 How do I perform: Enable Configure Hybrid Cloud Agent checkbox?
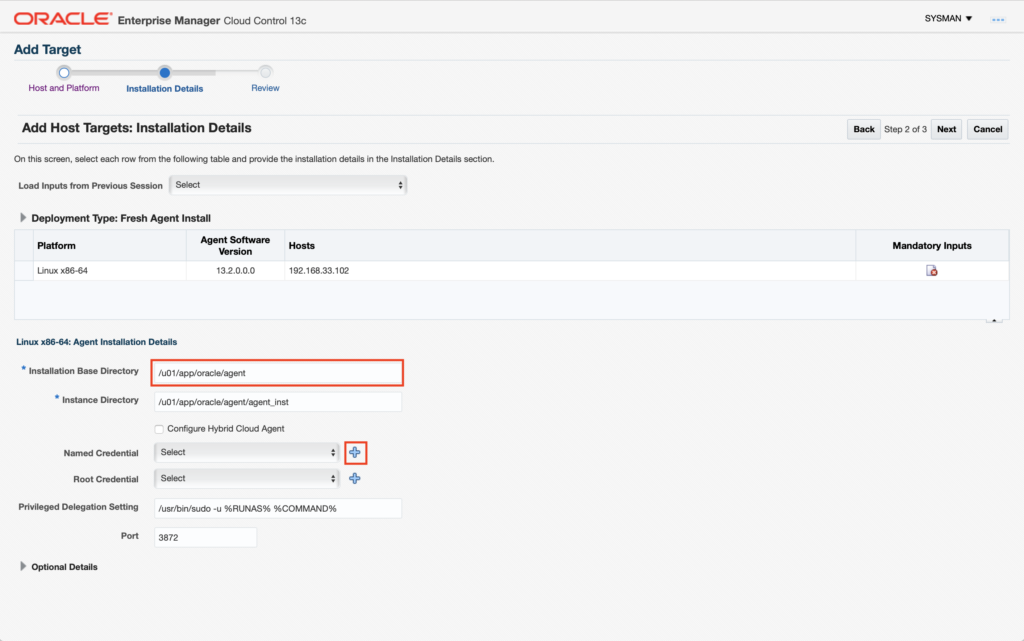point(159,429)
